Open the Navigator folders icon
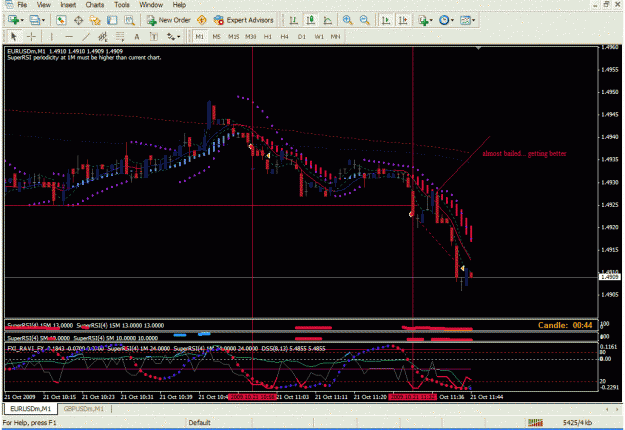The width and height of the screenshot is (625, 430). (95, 20)
